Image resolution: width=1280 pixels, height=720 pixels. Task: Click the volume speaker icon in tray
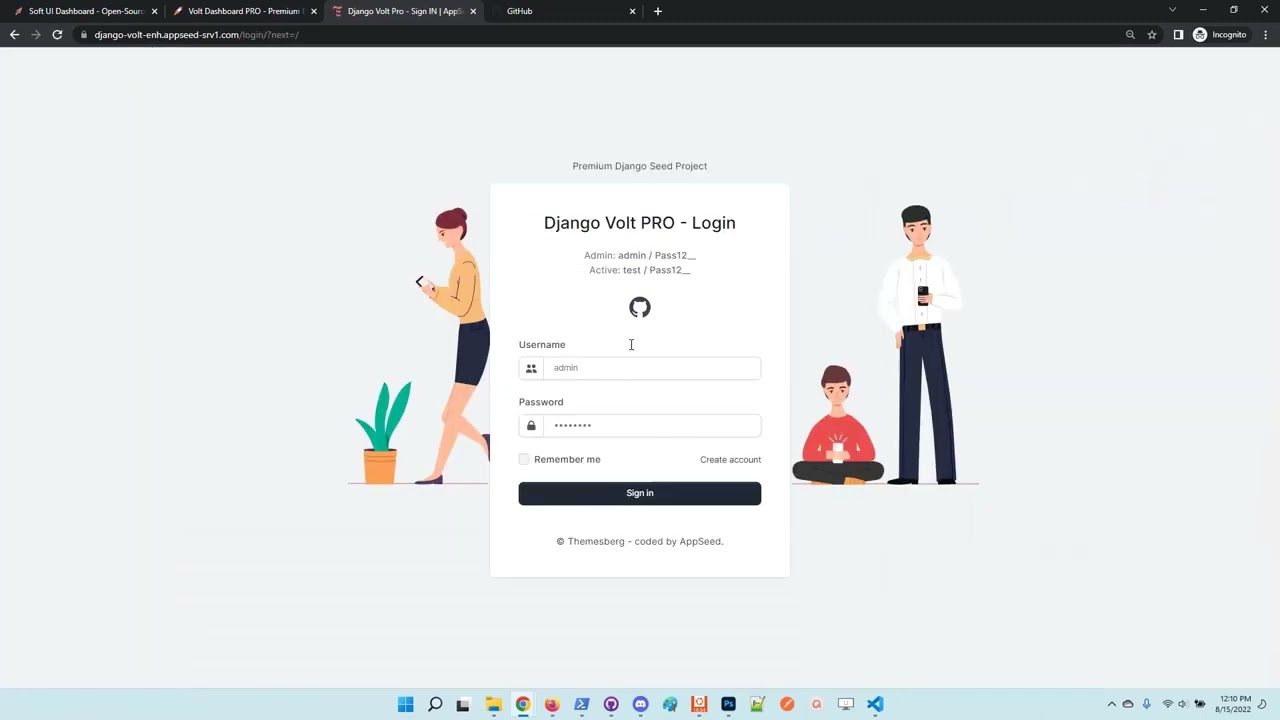click(x=1183, y=704)
